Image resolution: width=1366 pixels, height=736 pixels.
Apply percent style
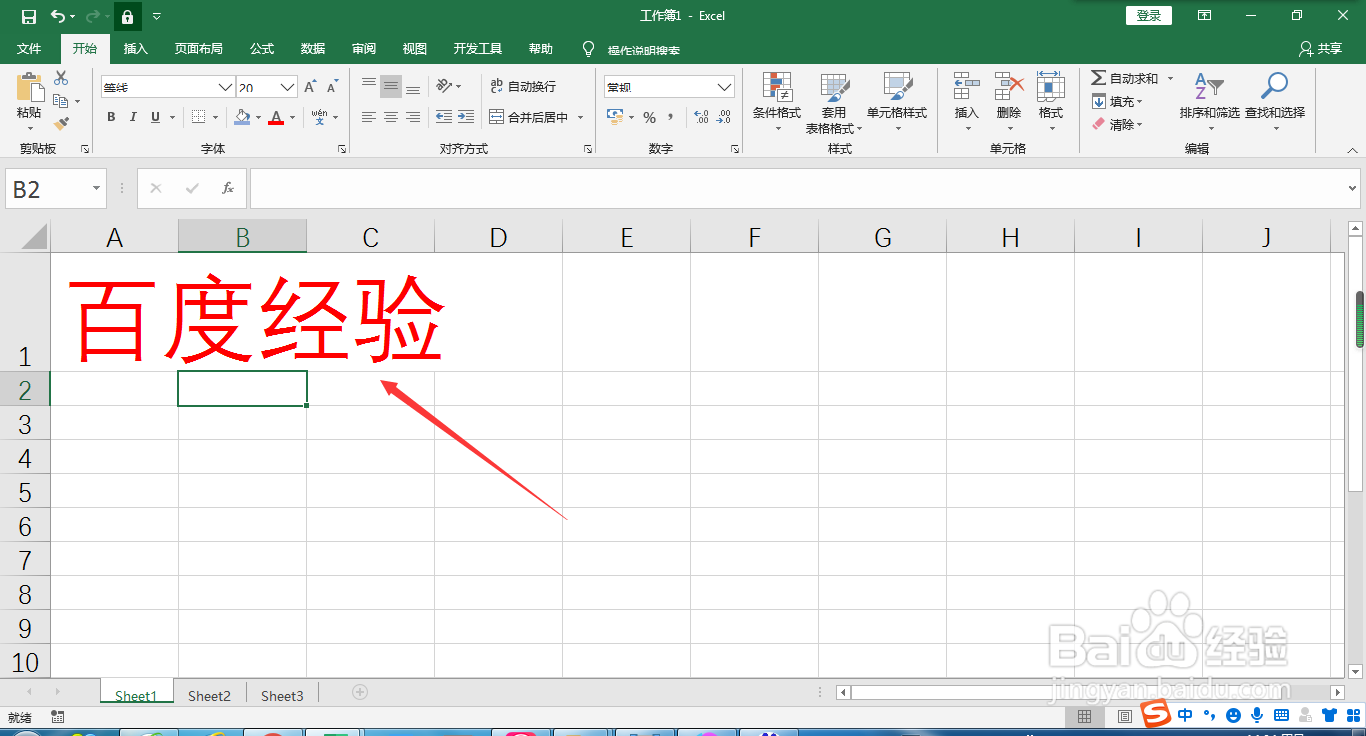point(649,117)
